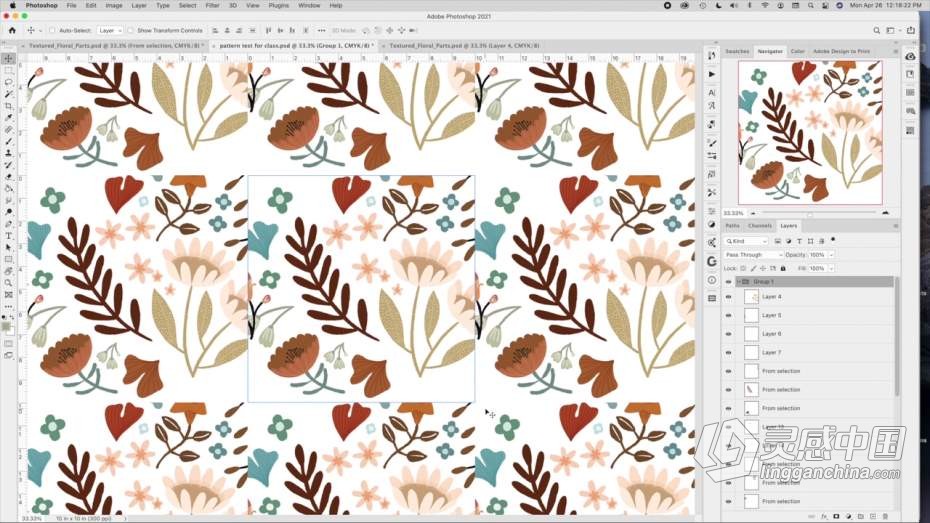
Task: Open the Fill value dropdown arrow
Action: 832,269
